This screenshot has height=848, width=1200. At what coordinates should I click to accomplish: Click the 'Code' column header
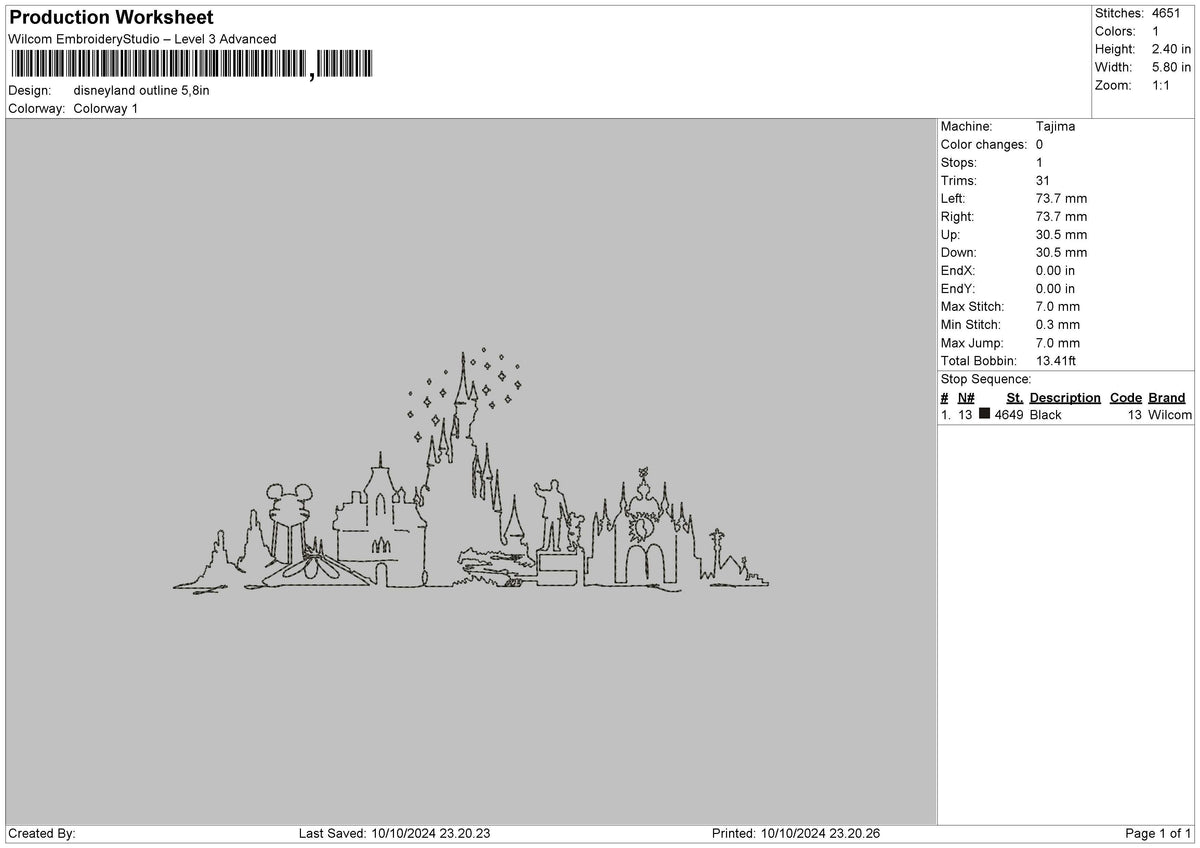coord(1126,397)
